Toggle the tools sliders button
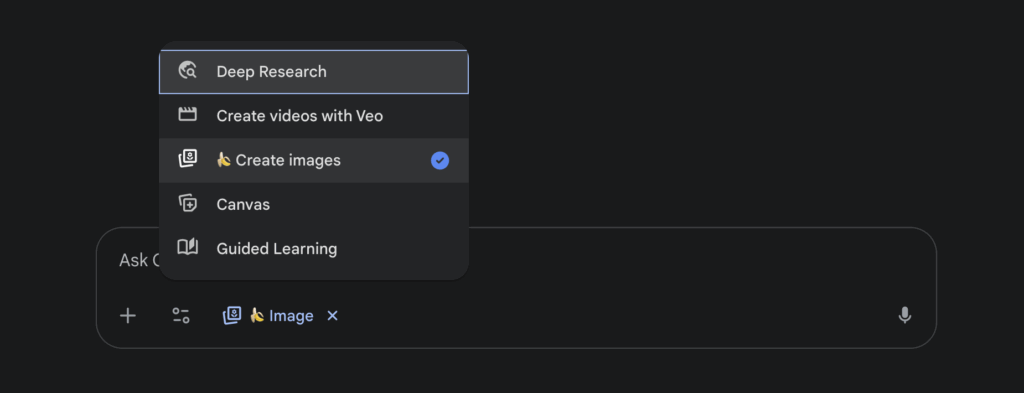The height and width of the screenshot is (393, 1024). coord(181,316)
